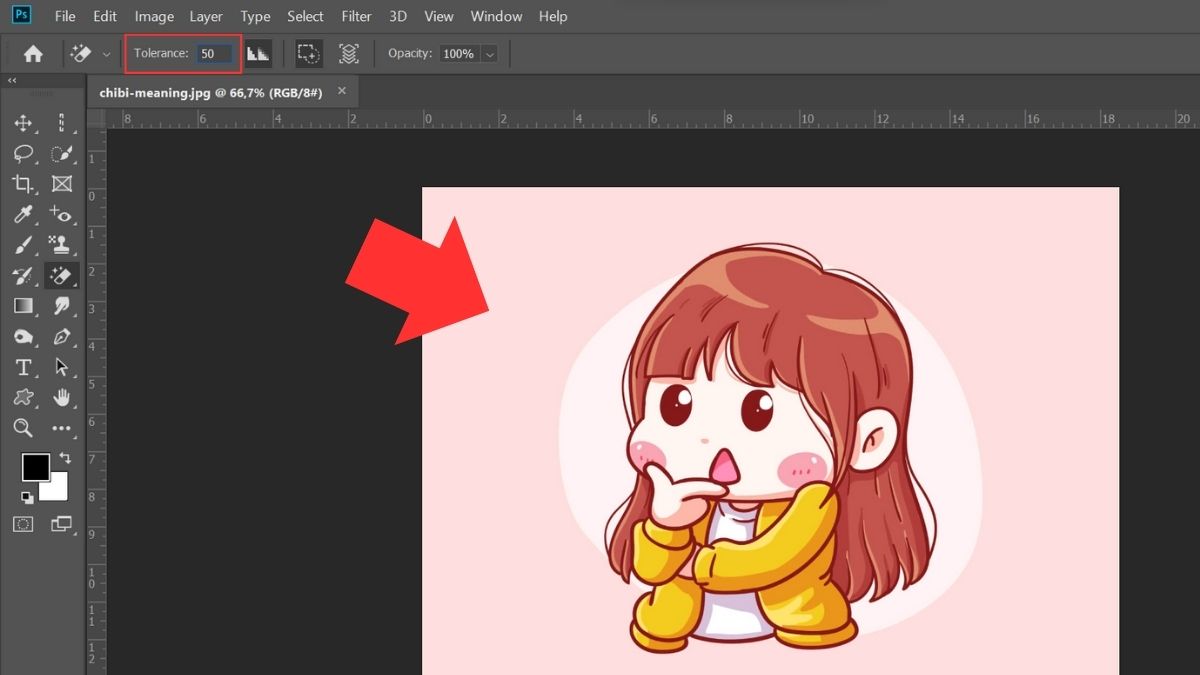Open the Filter menu
1200x675 pixels.
click(357, 16)
